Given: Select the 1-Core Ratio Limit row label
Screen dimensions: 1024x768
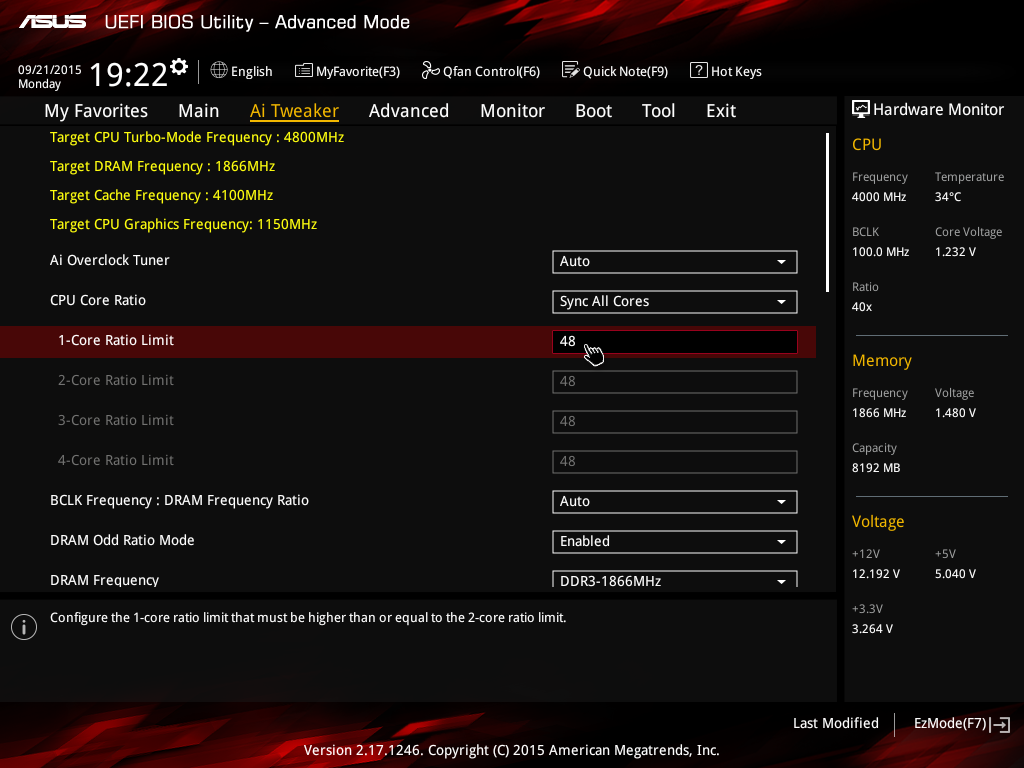Looking at the screenshot, I should [x=116, y=340].
